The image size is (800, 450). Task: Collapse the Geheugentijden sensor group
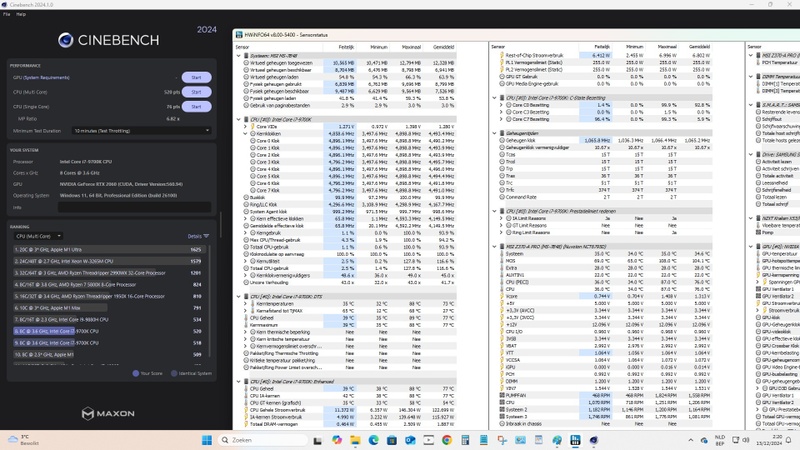coord(494,133)
